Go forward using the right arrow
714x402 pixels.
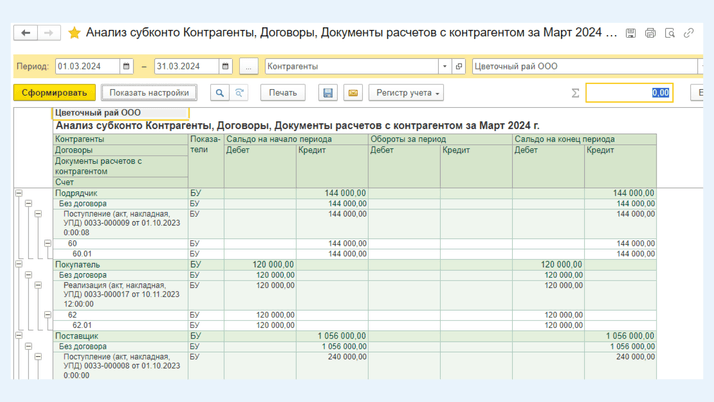click(48, 33)
